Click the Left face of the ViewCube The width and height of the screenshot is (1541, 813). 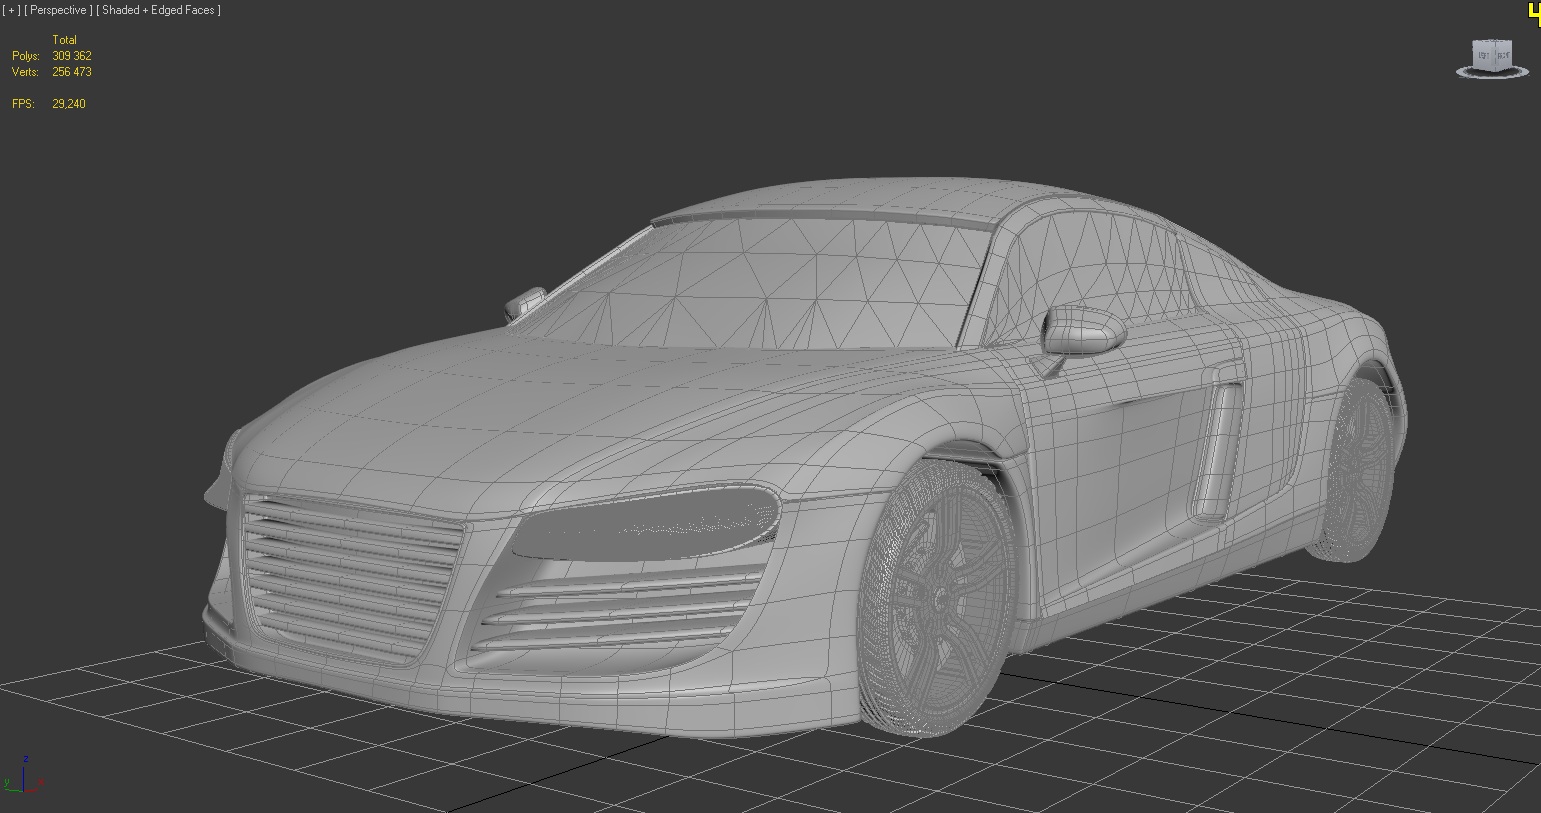(x=1484, y=56)
